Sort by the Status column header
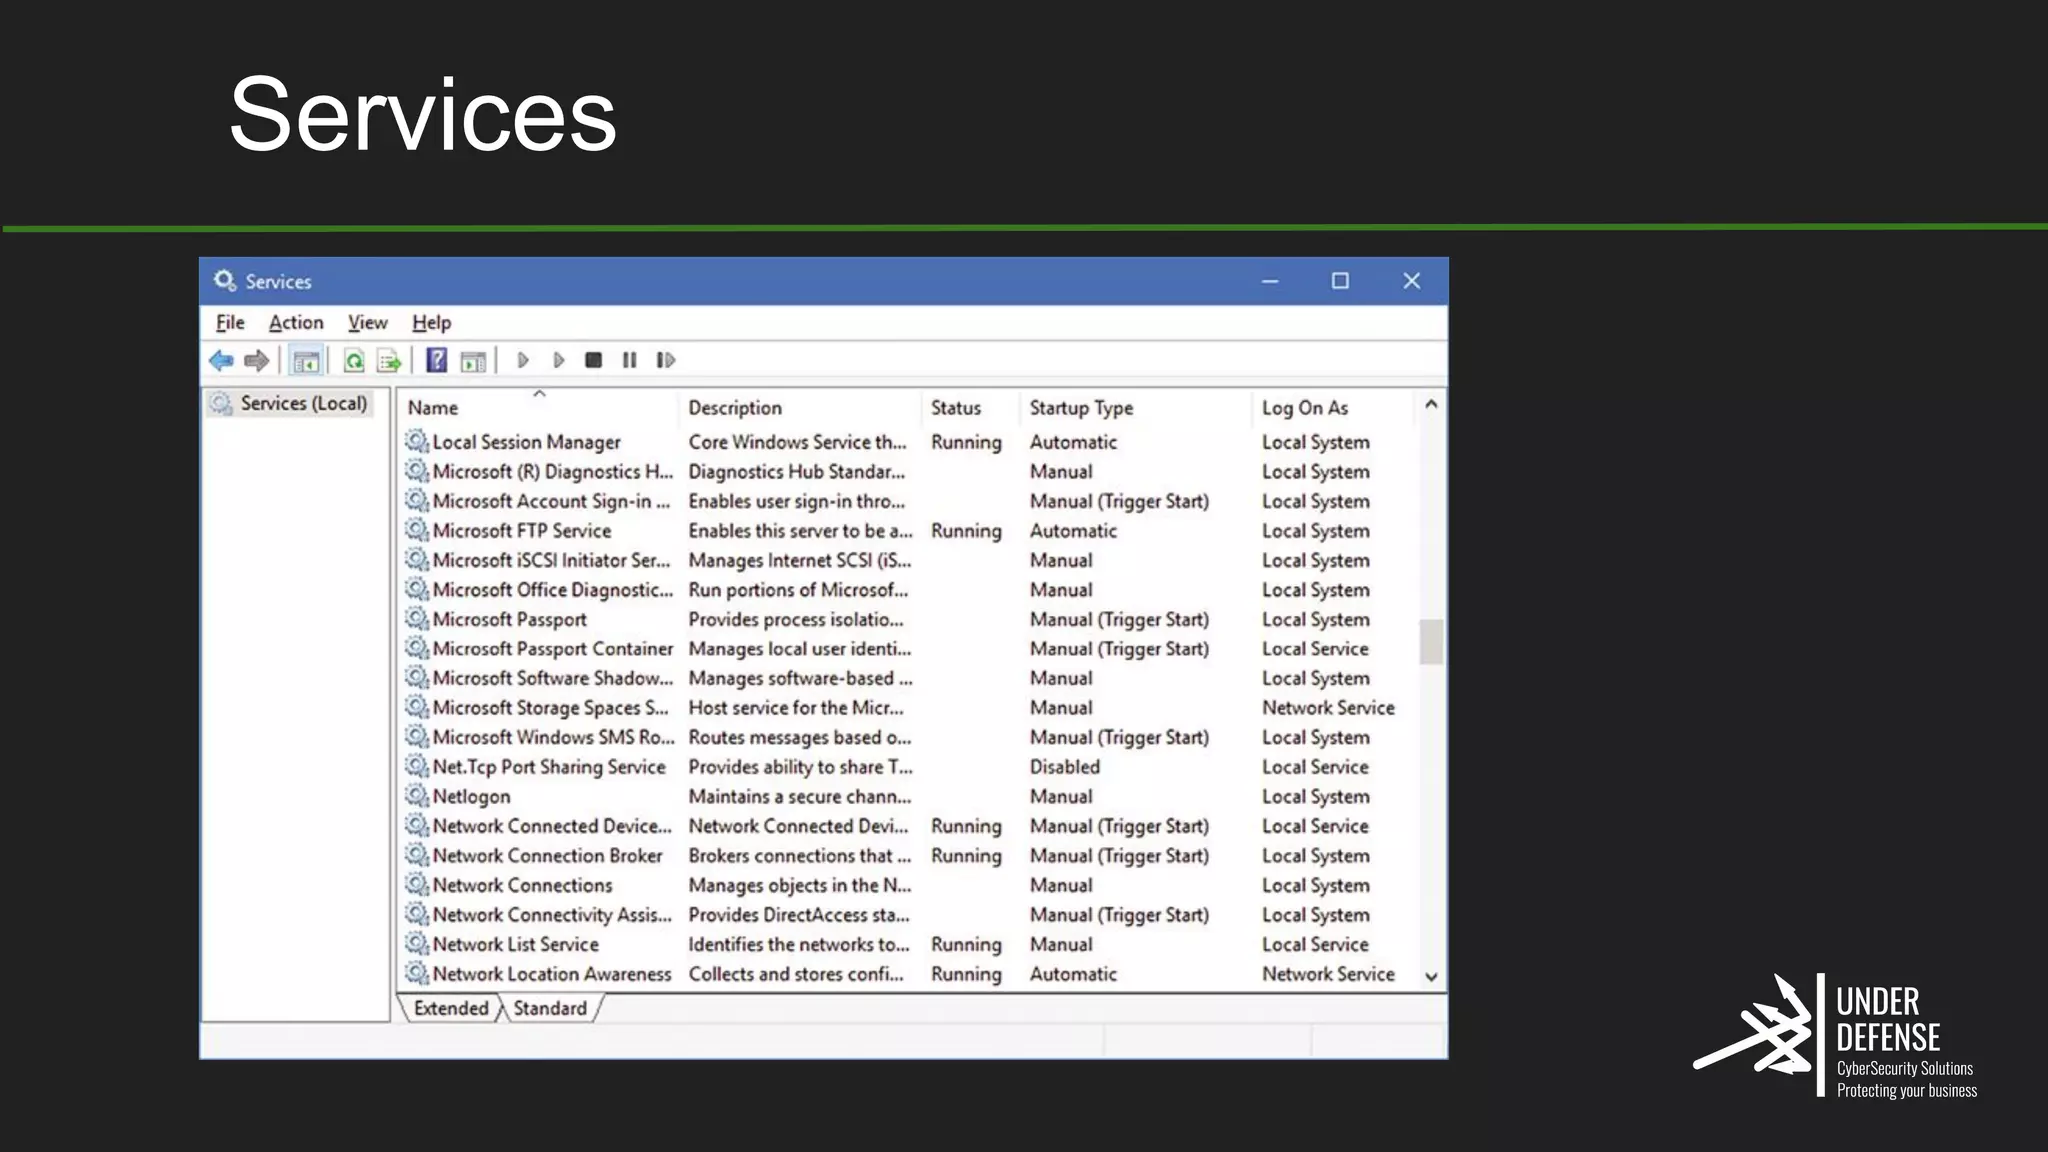The height and width of the screenshot is (1152, 2048). click(956, 408)
